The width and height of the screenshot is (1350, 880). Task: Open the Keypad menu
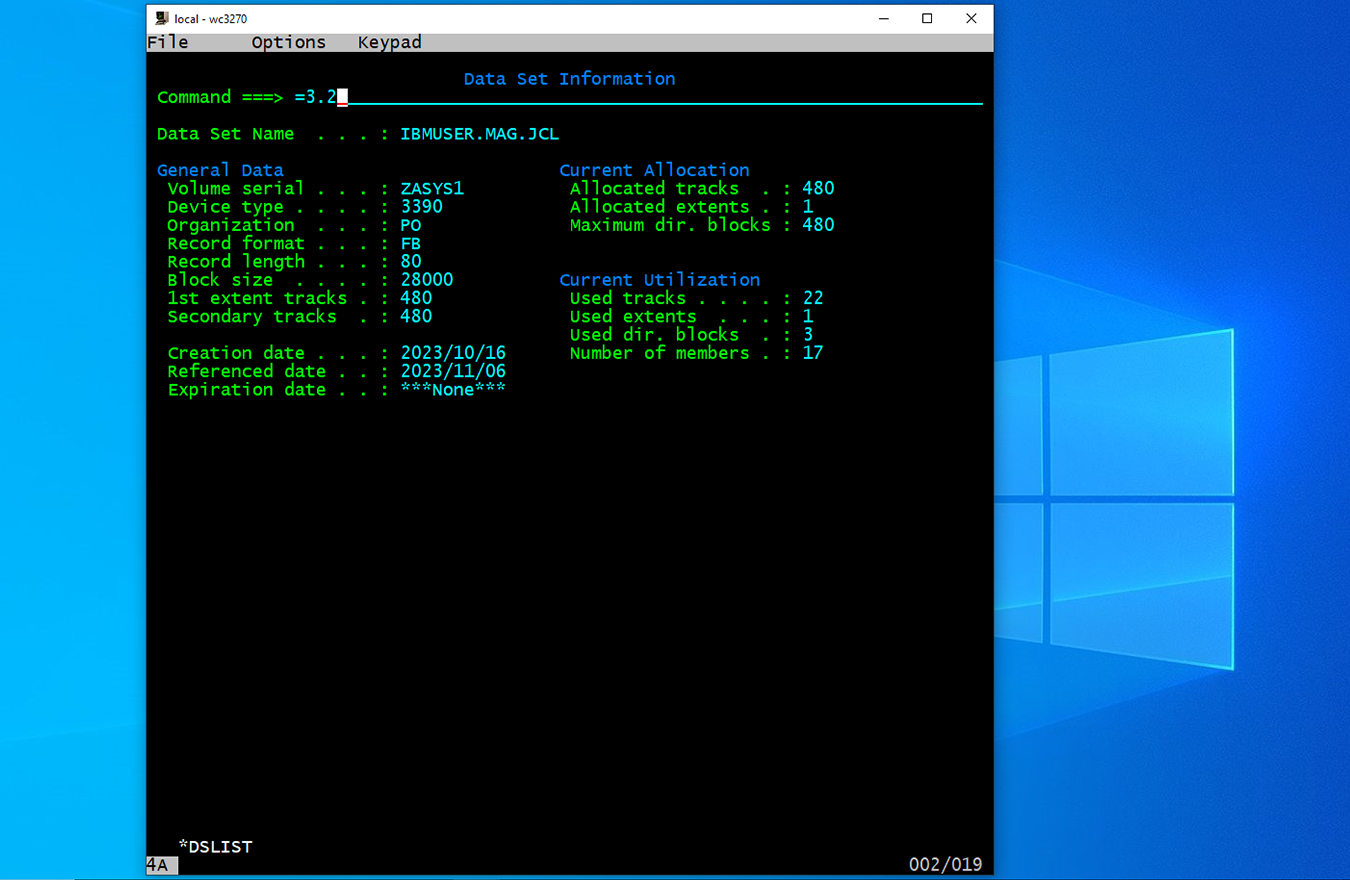389,42
